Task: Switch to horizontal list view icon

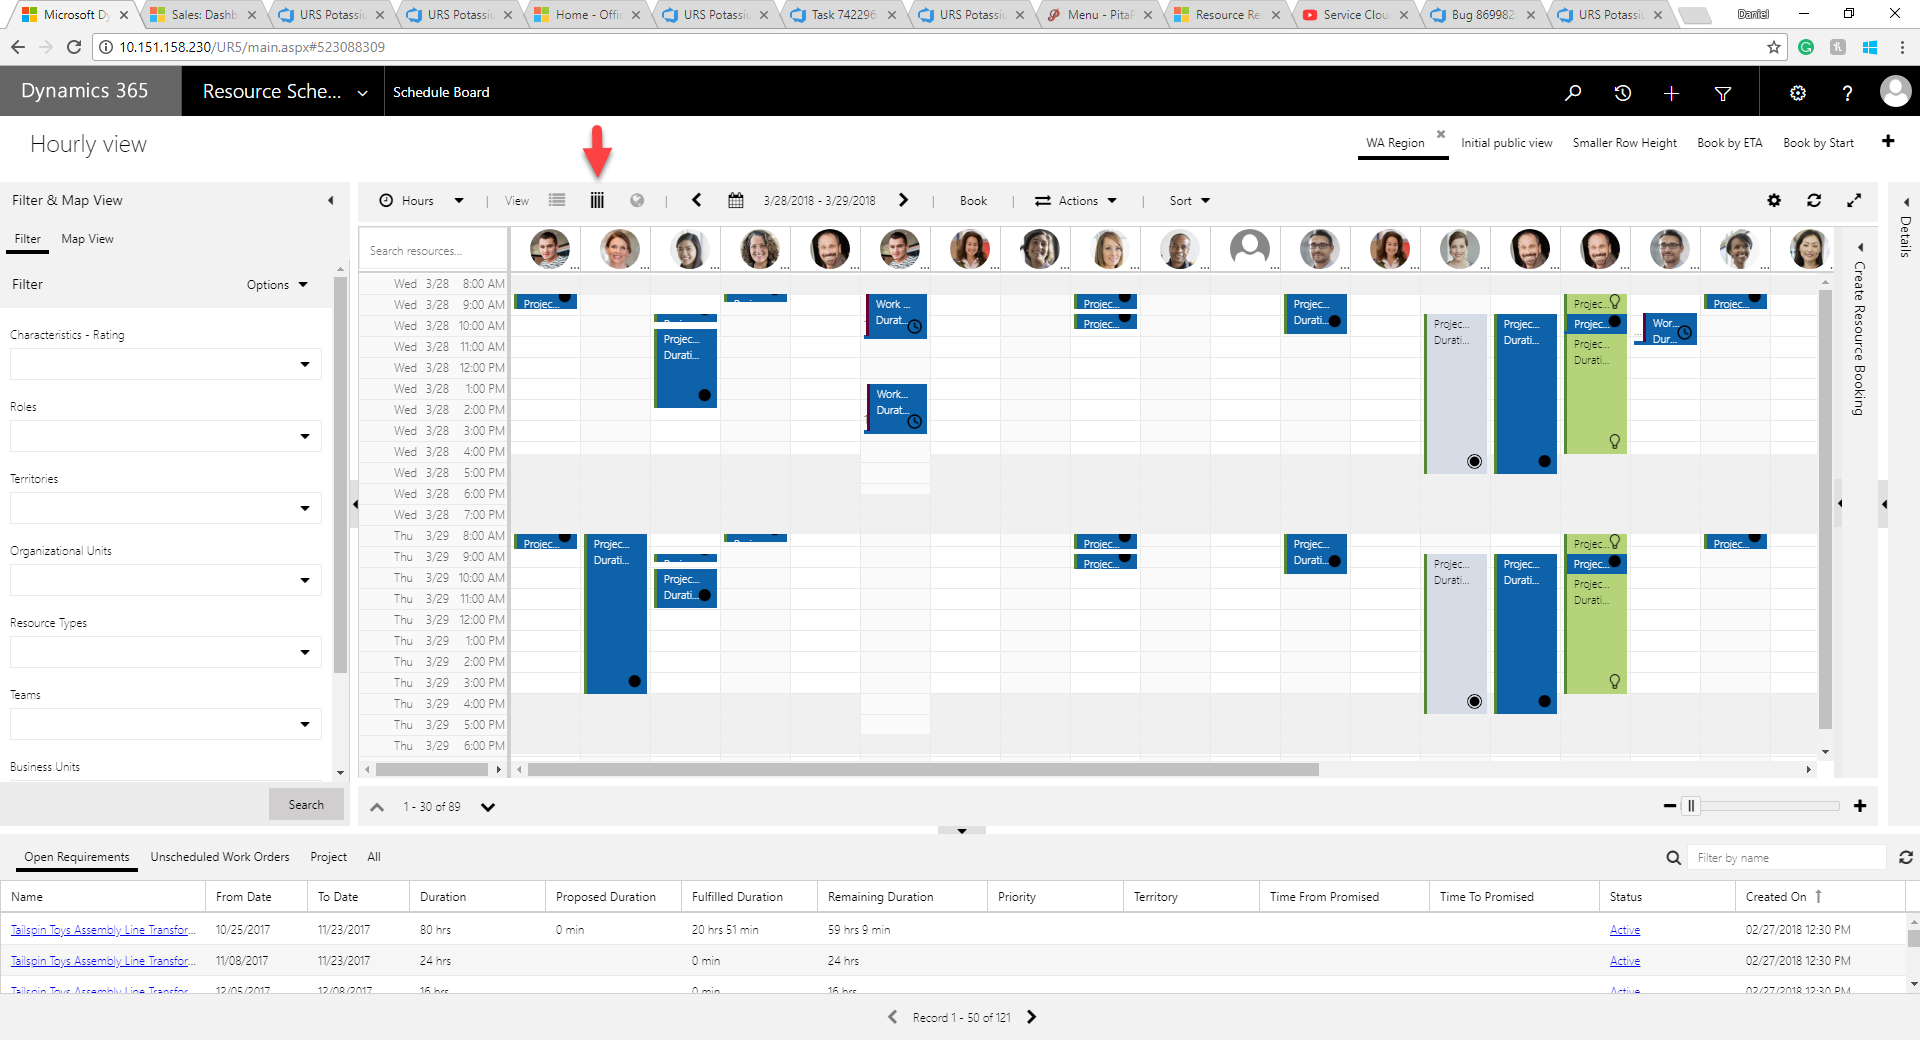Action: [x=557, y=201]
